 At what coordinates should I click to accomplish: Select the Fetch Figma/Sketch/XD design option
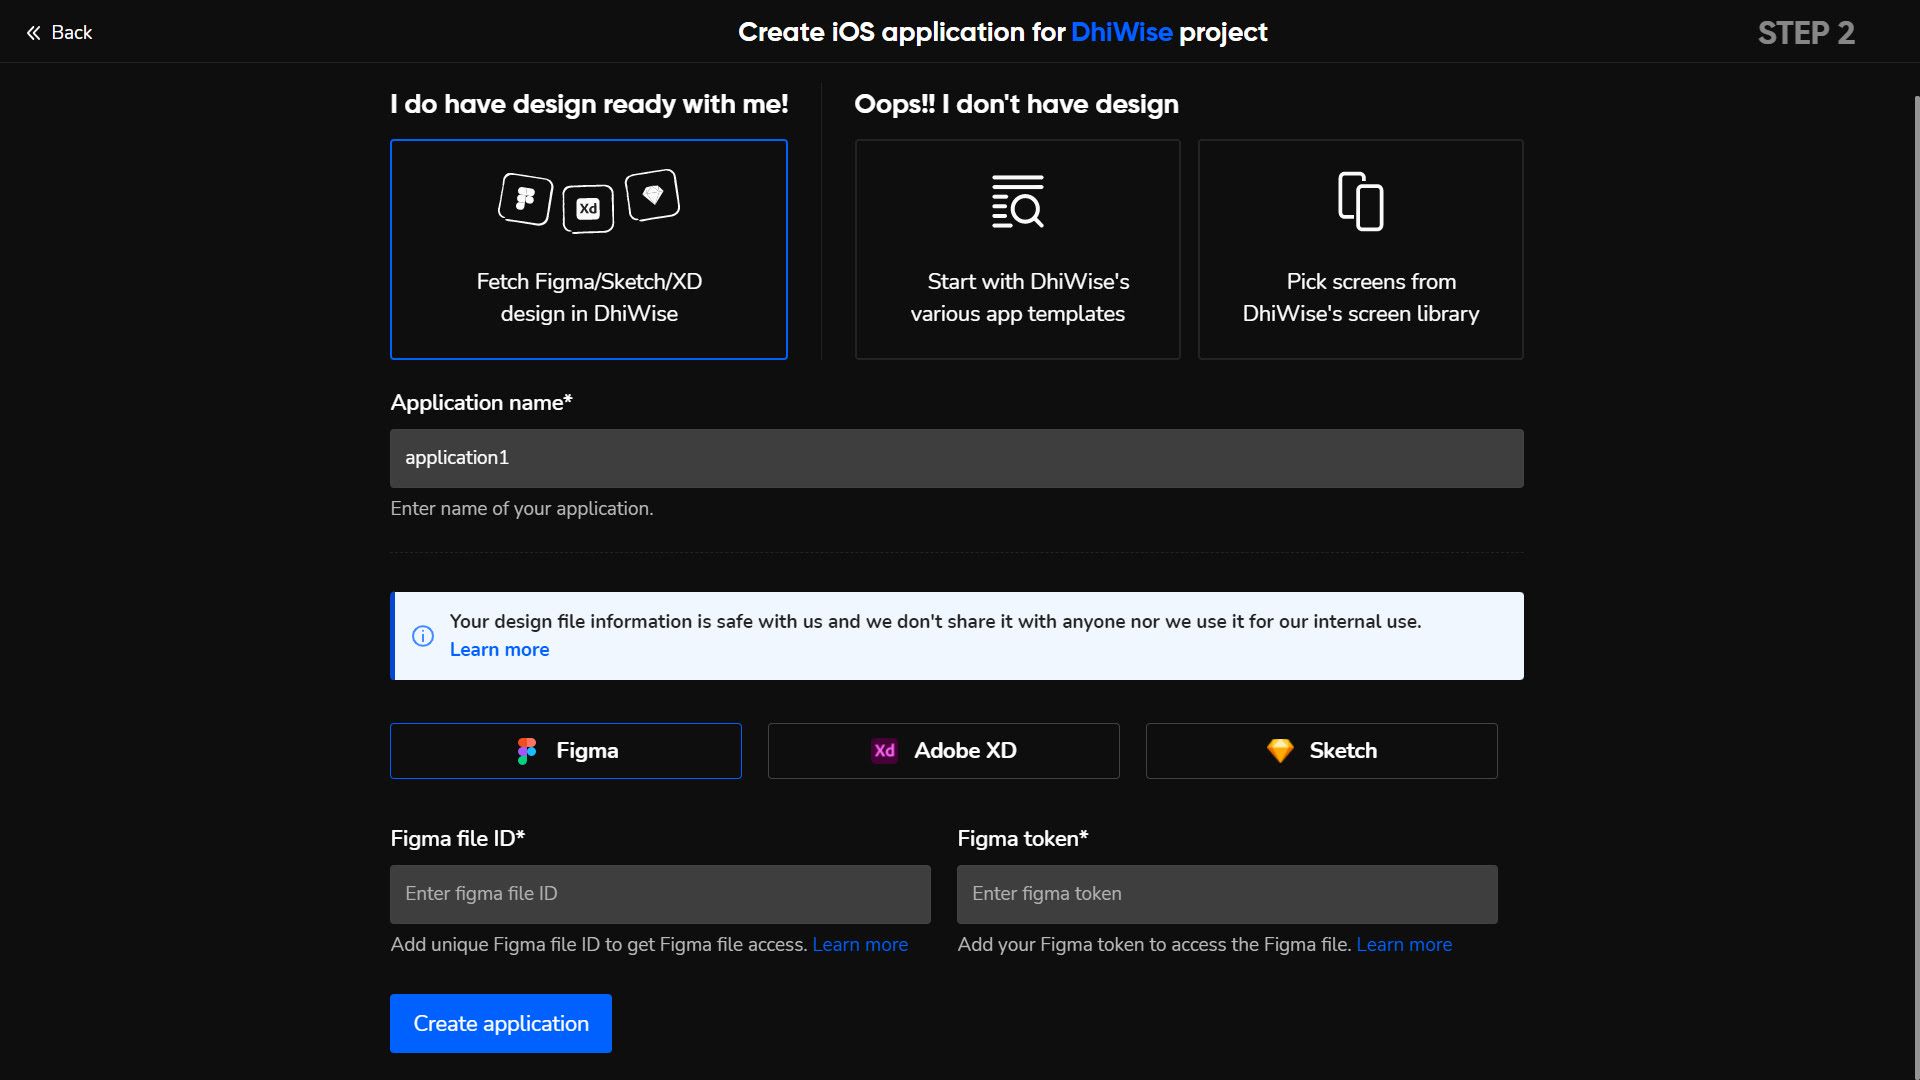(x=589, y=296)
